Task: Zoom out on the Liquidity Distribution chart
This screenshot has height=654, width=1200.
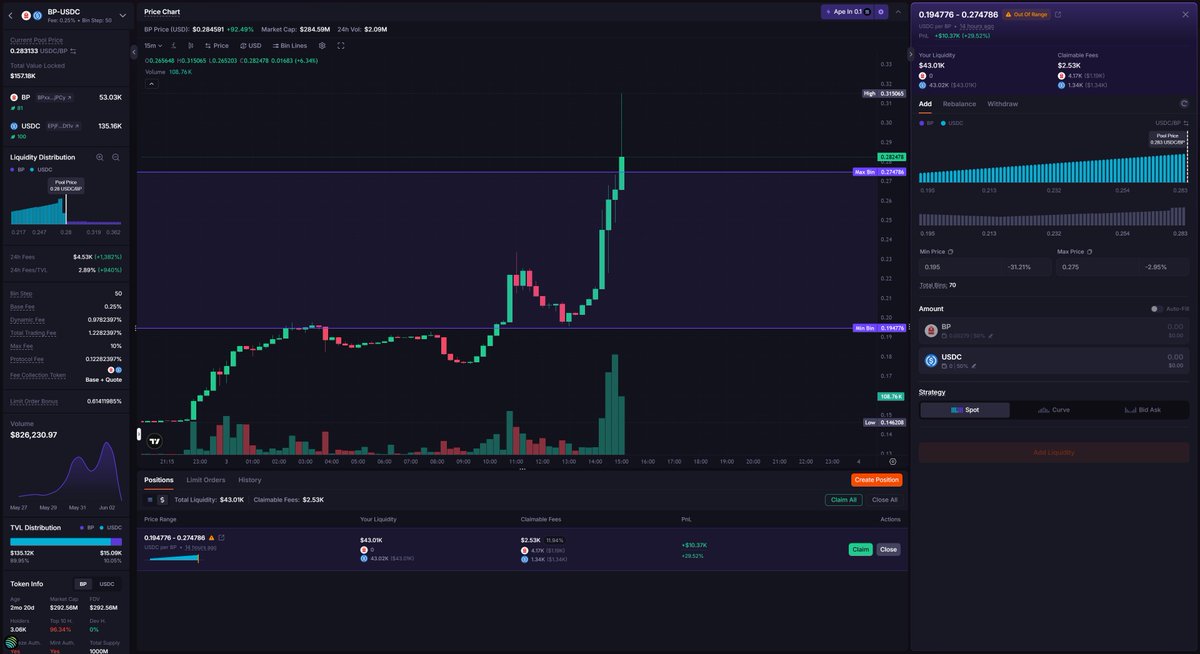Action: [116, 157]
